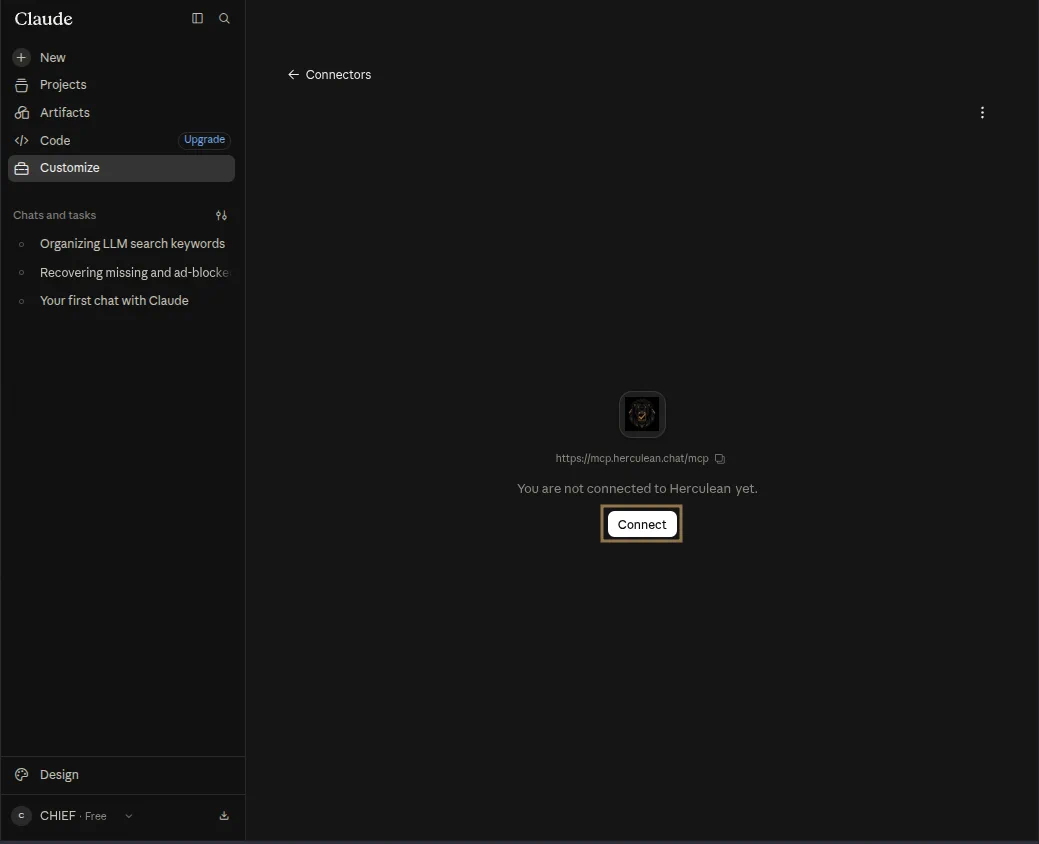
Task: Open search with the magnifier icon
Action: coord(225,19)
